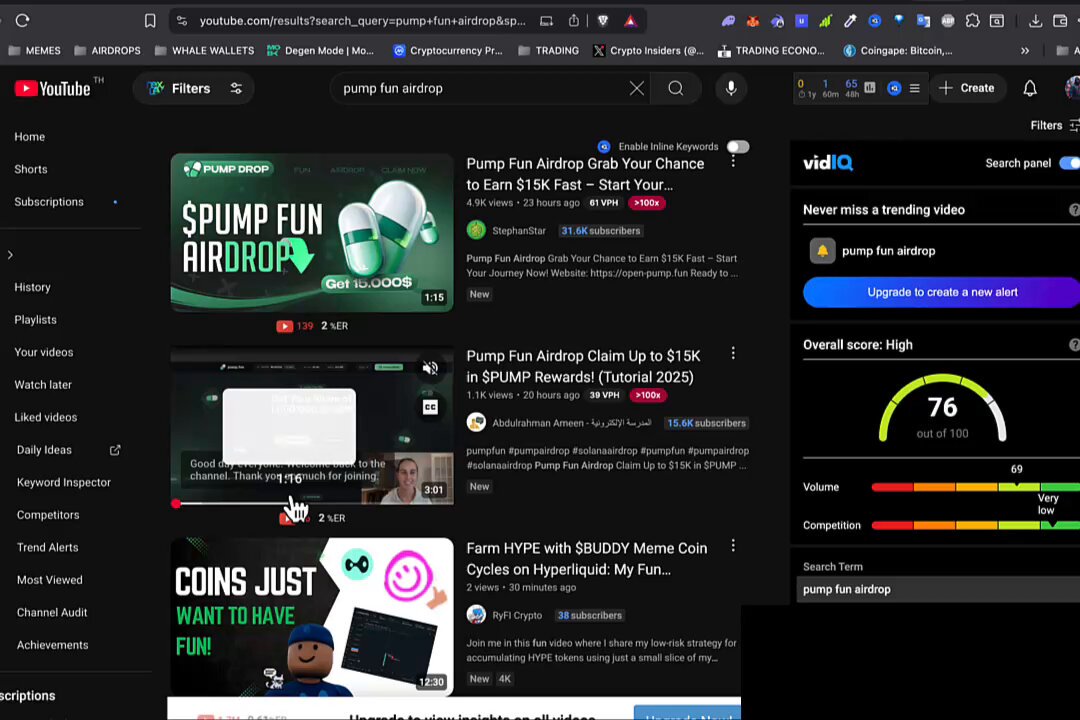Open the MEMES bookmark folder
Screen dimensions: 1080x720
[x=34, y=50]
